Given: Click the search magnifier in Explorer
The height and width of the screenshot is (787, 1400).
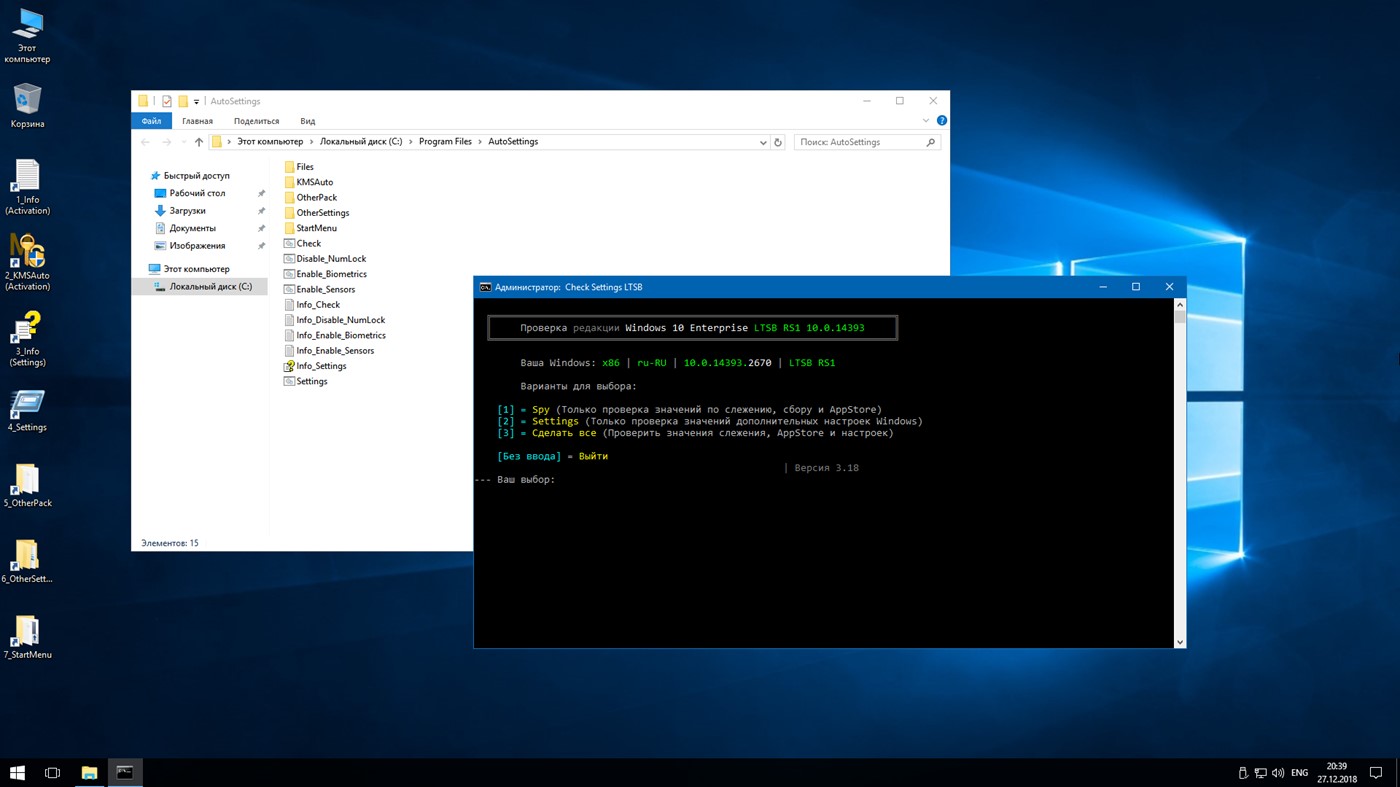Looking at the screenshot, I should tap(930, 142).
